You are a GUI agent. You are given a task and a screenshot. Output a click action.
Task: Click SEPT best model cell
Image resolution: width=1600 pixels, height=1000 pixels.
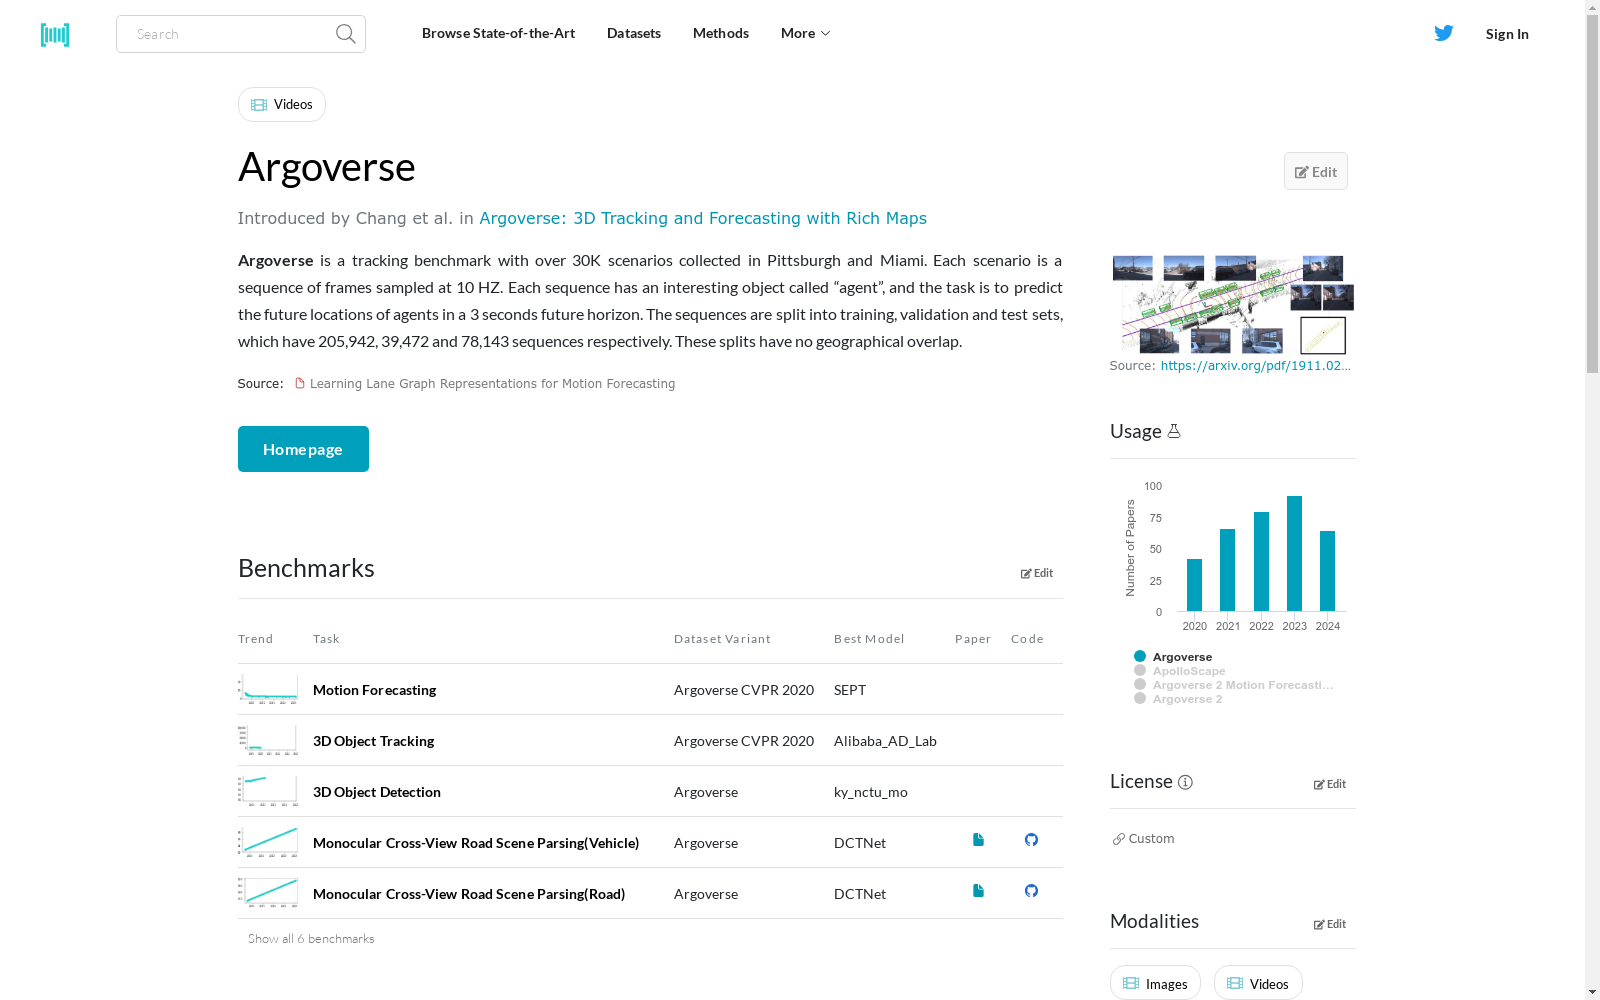click(x=850, y=690)
